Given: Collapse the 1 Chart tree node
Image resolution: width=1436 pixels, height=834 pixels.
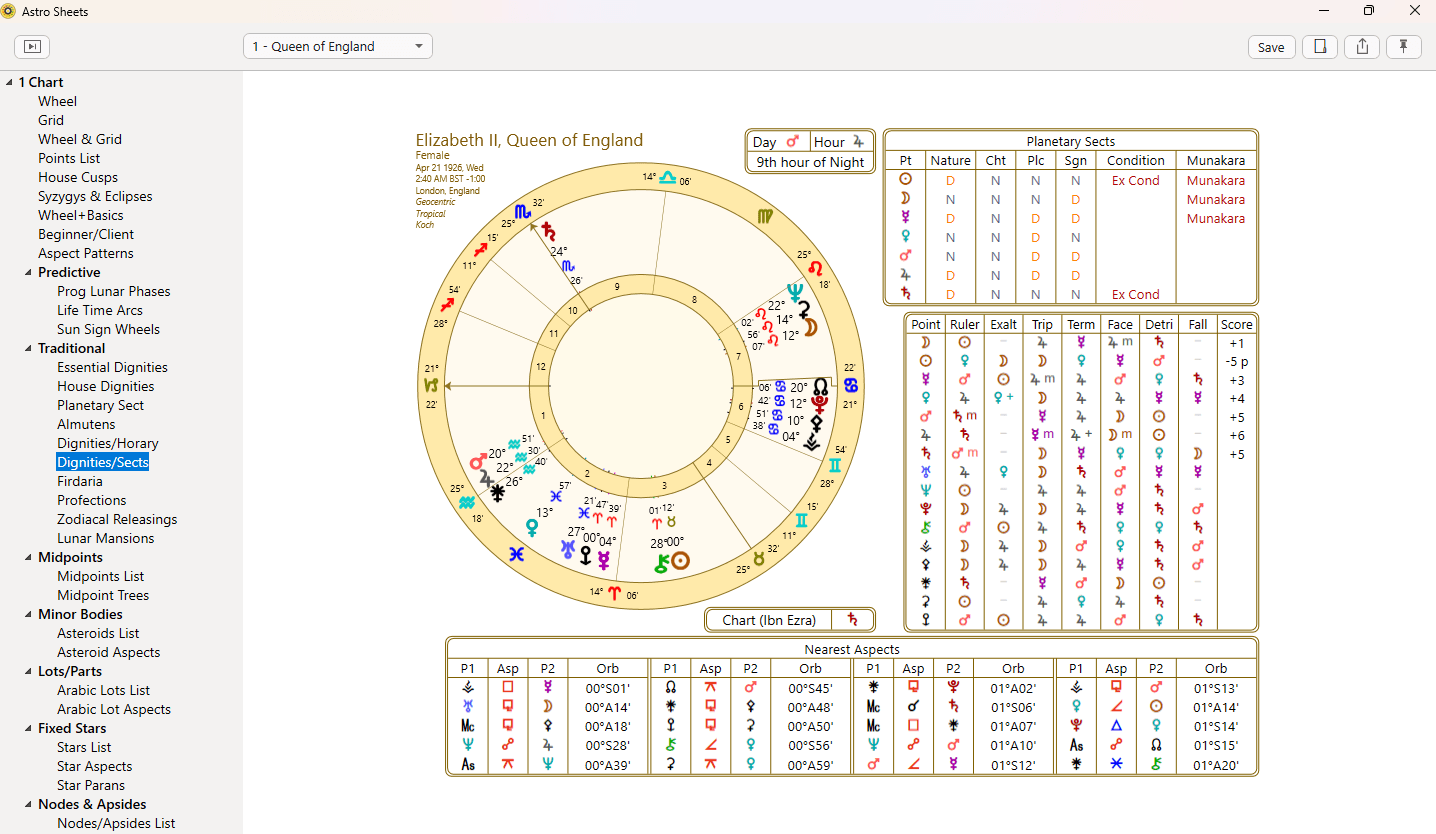Looking at the screenshot, I should [x=9, y=82].
